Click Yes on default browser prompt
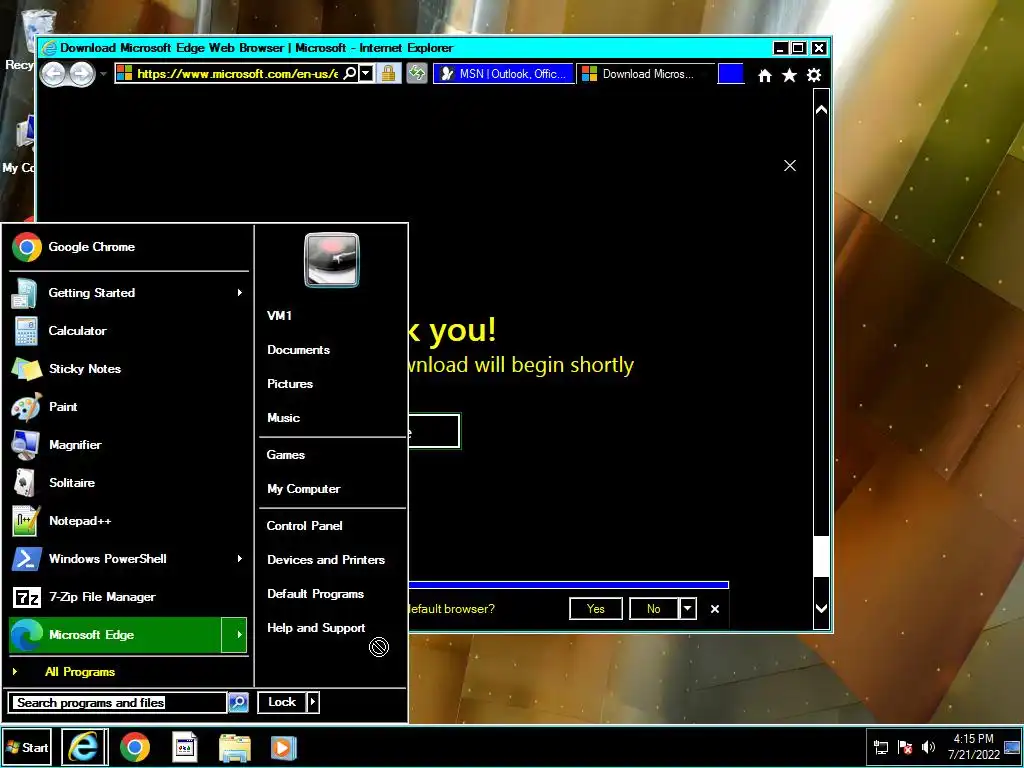This screenshot has height=768, width=1024. (596, 609)
